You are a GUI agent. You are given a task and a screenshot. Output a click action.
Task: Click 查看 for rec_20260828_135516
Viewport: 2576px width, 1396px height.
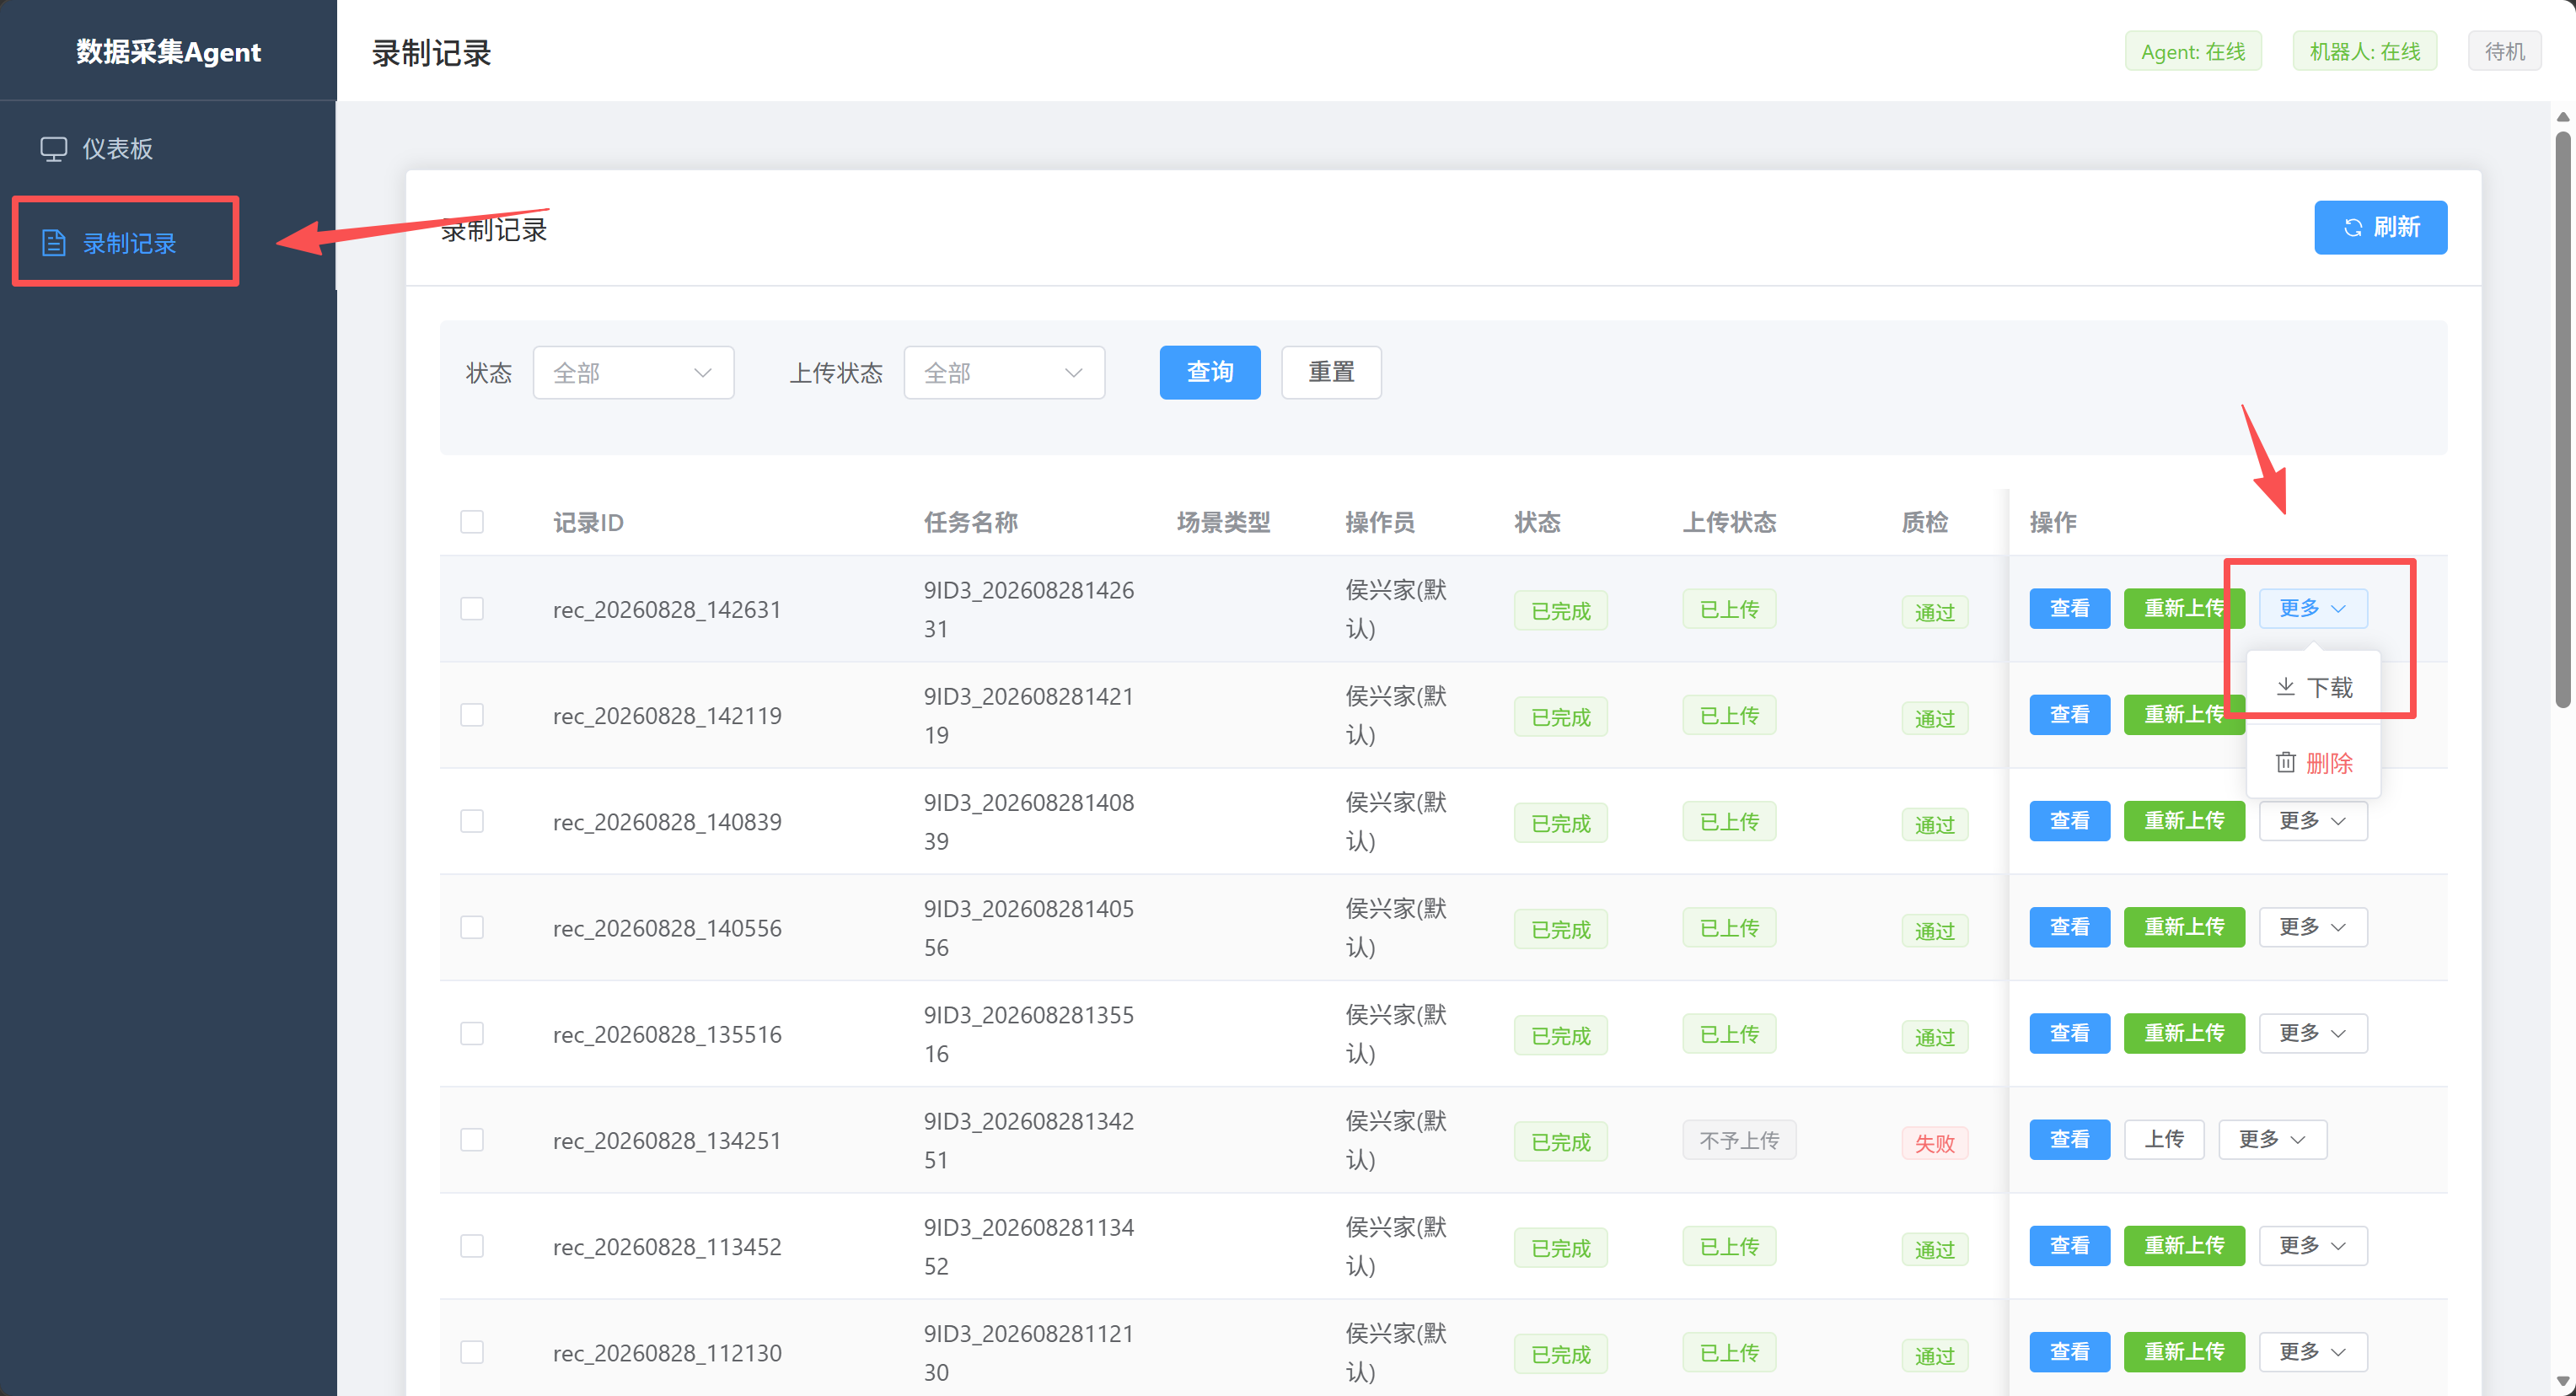tap(2069, 1033)
